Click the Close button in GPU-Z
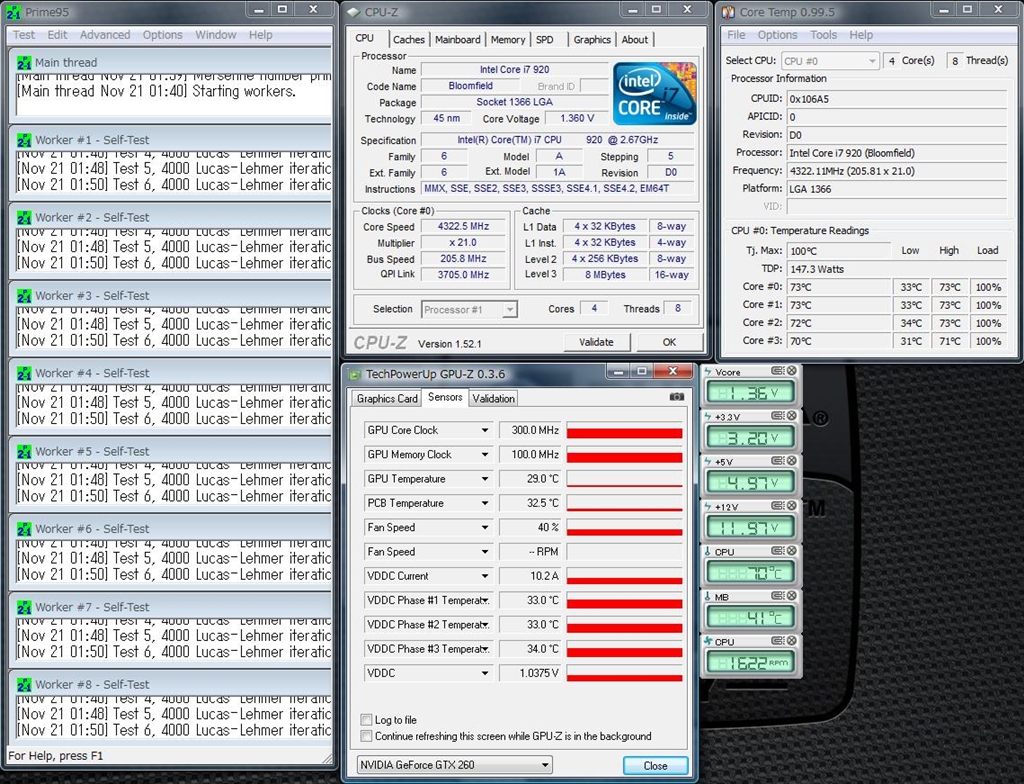 coord(655,766)
